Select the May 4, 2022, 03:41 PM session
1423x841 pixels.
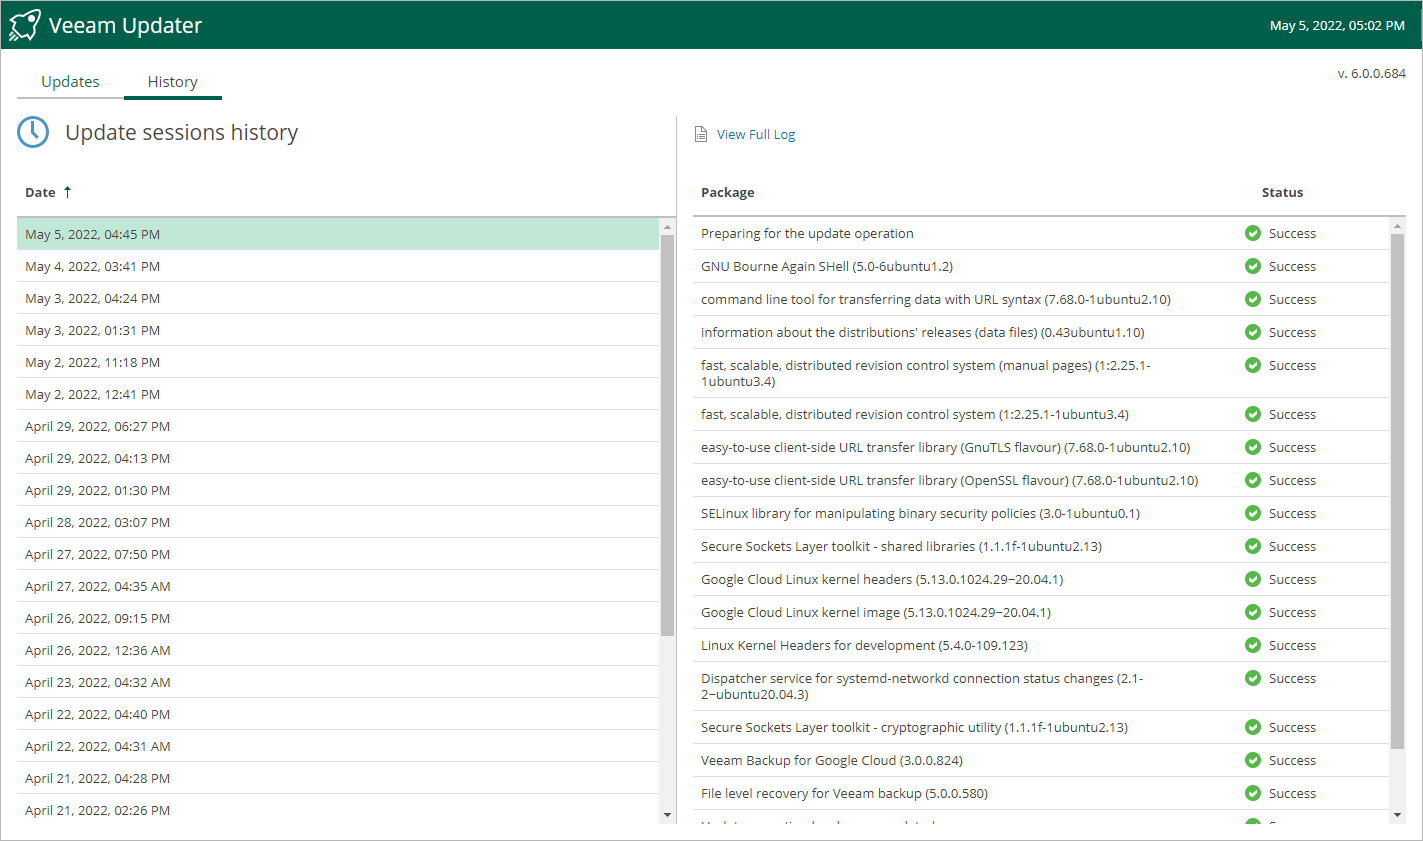pyautogui.click(x=338, y=266)
